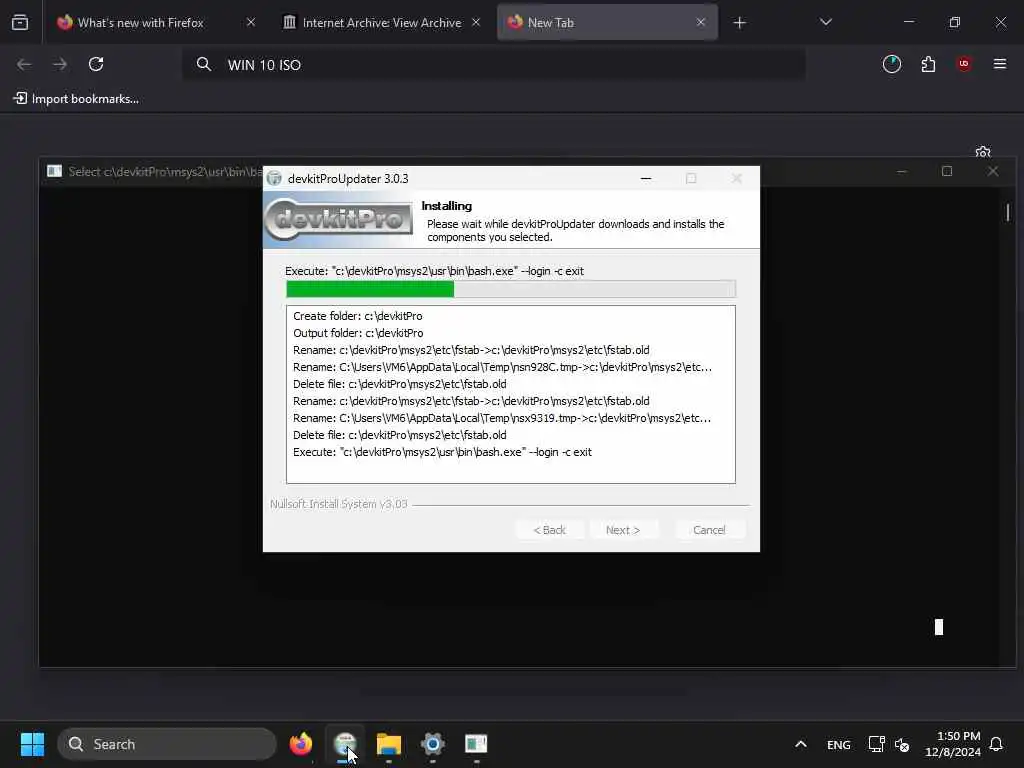Show hidden system tray icons

coord(801,744)
